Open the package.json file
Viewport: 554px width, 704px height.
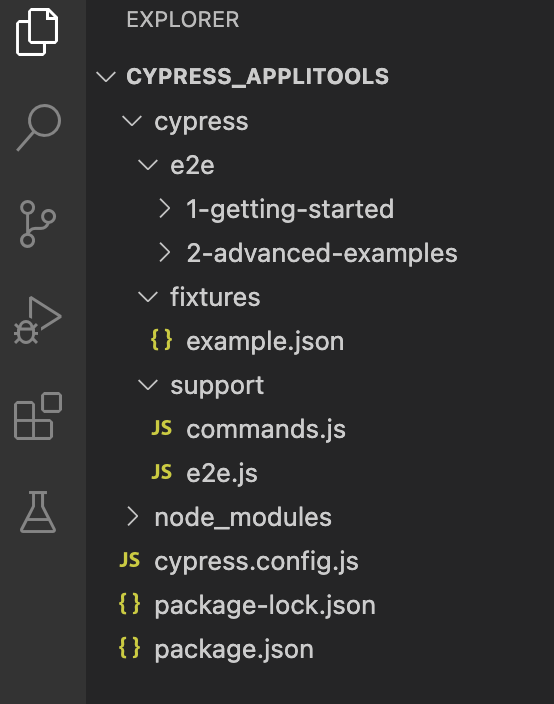click(234, 650)
